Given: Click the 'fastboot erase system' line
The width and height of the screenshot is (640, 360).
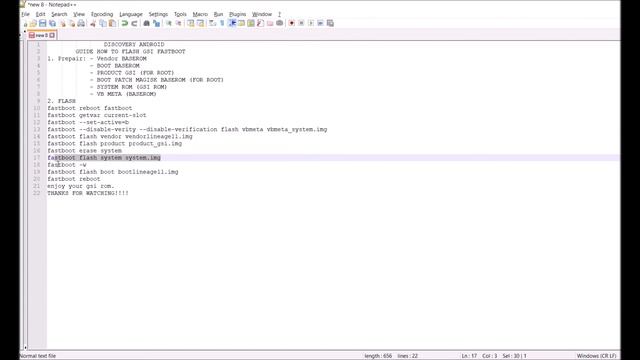Looking at the screenshot, I should click(x=84, y=151).
